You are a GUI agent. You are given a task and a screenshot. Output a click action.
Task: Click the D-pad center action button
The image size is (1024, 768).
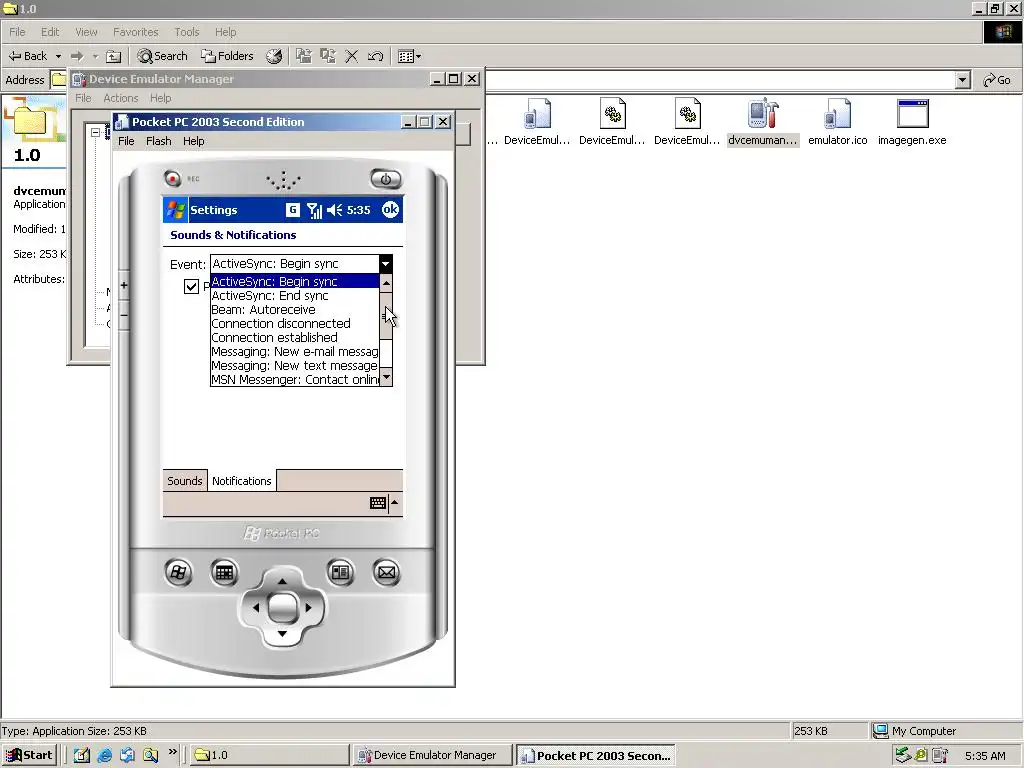point(282,607)
